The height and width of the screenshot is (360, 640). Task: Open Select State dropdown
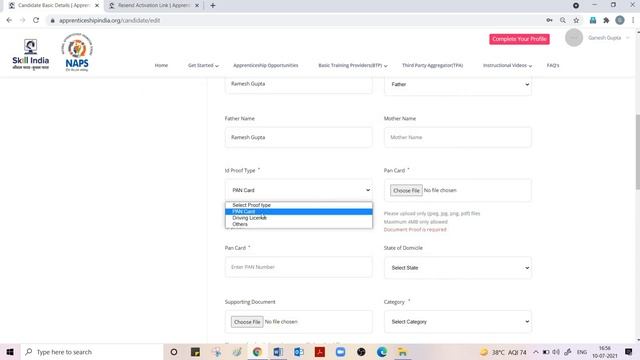[x=458, y=268]
